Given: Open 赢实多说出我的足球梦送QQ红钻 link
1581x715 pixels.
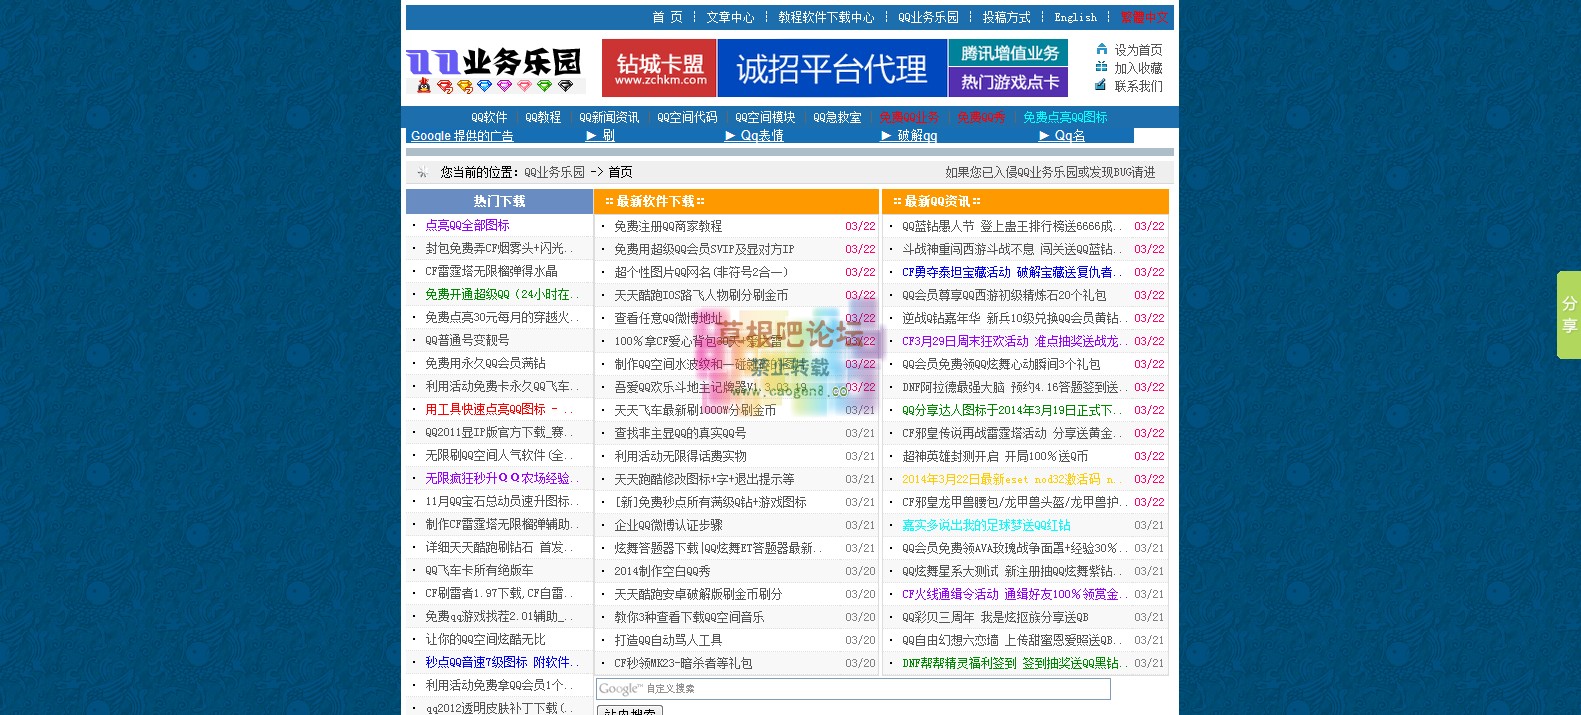Looking at the screenshot, I should pos(986,525).
